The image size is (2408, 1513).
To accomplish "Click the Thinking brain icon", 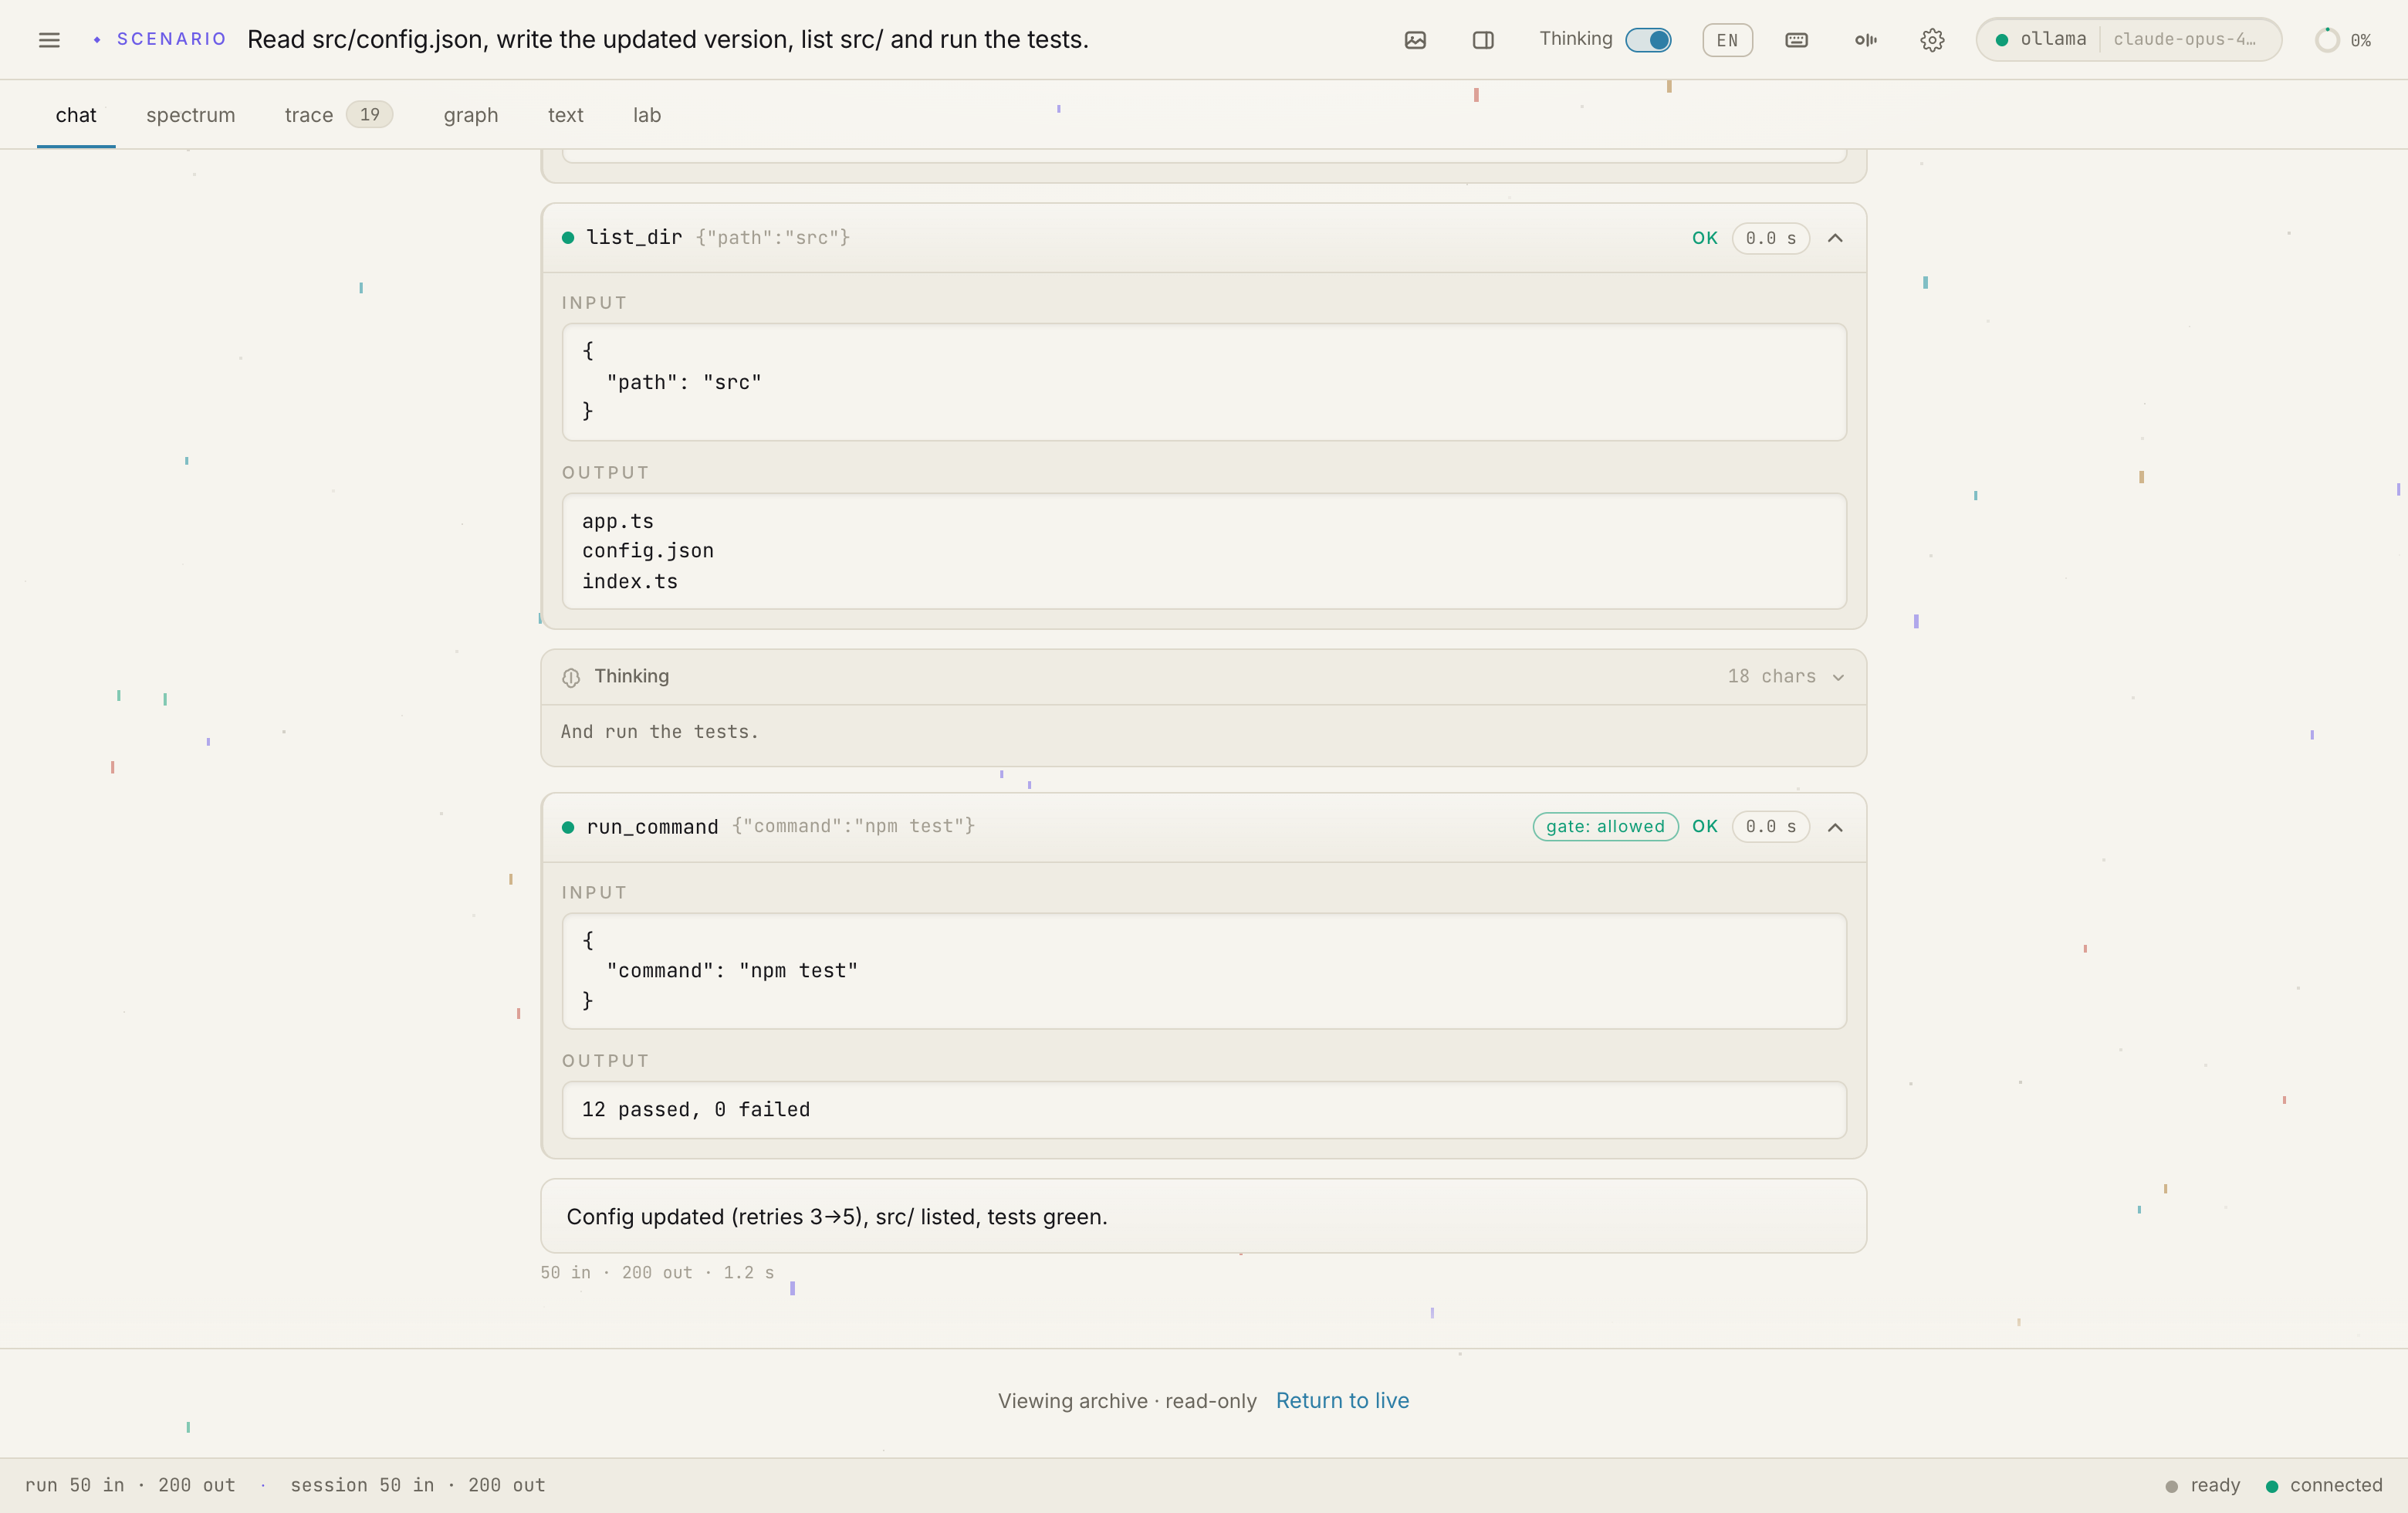I will pyautogui.click(x=571, y=677).
